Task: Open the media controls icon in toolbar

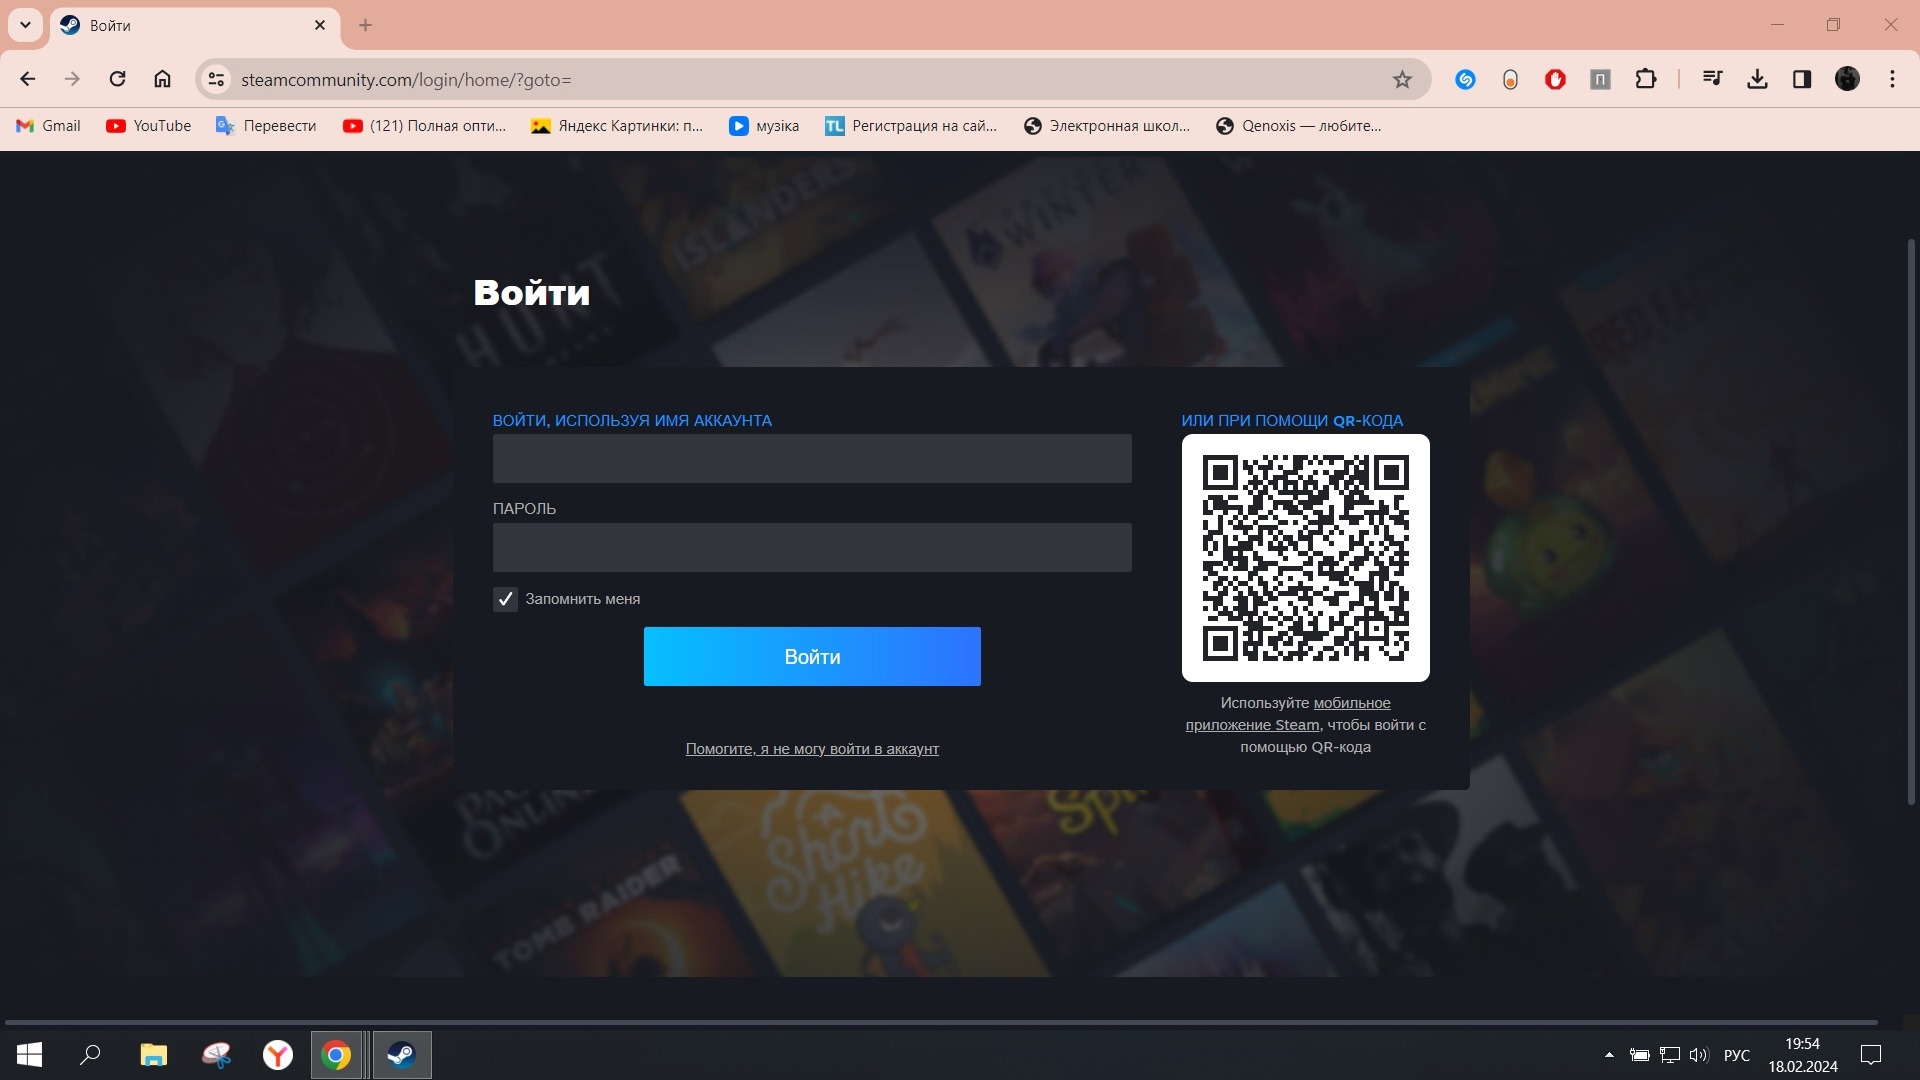Action: point(1712,79)
